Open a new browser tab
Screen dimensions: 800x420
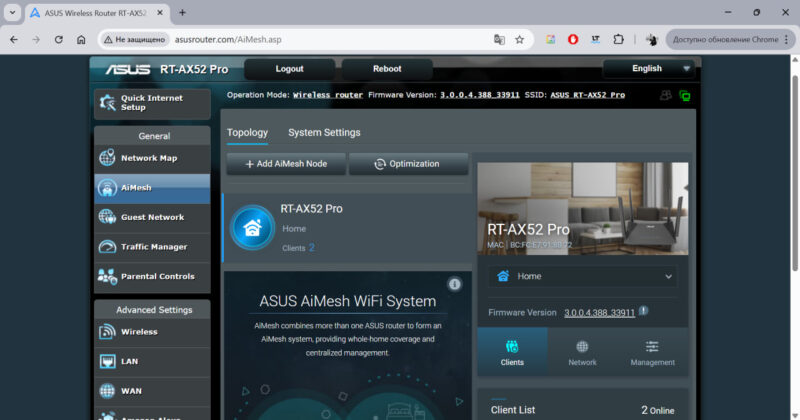pos(182,13)
